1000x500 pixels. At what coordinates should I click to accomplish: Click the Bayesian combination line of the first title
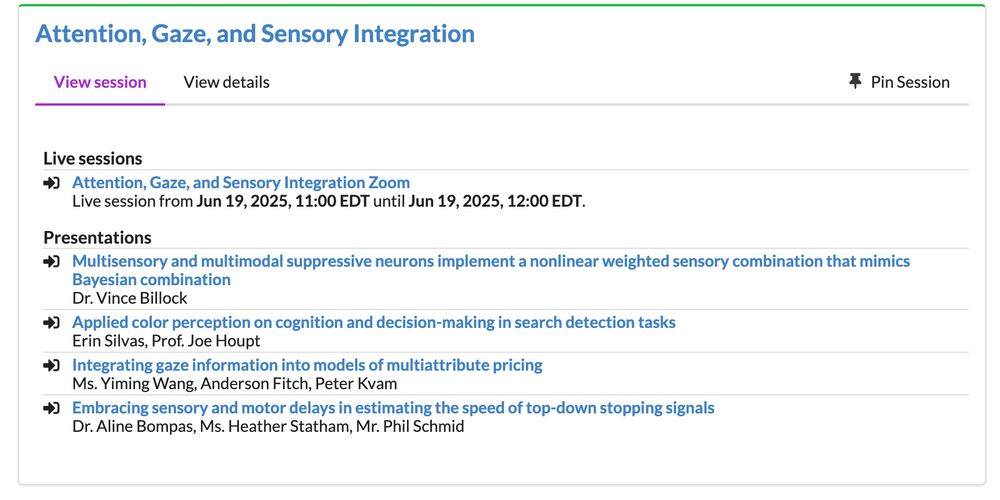pos(151,279)
